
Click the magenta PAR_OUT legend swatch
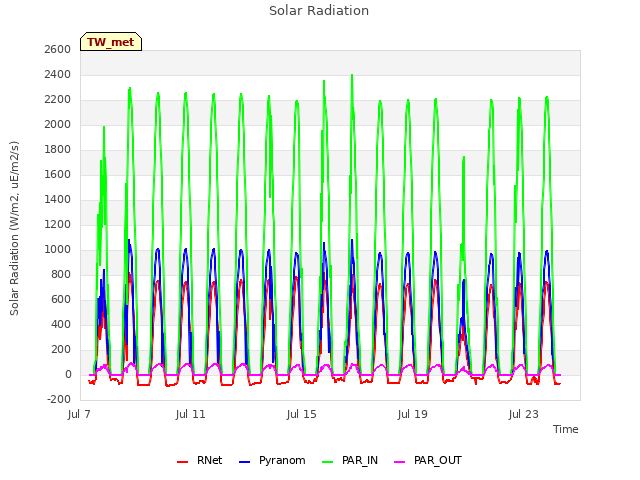pyautogui.click(x=400, y=462)
